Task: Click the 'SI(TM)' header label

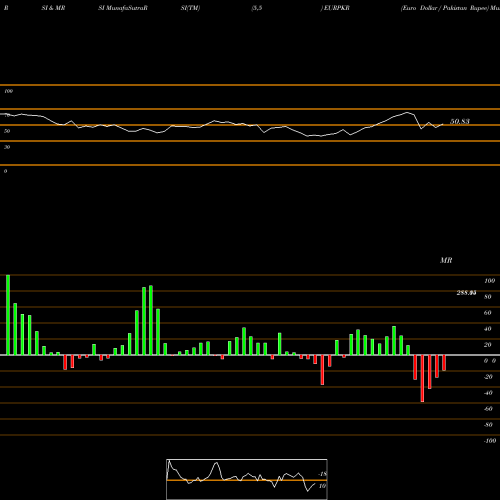Action: [x=190, y=8]
